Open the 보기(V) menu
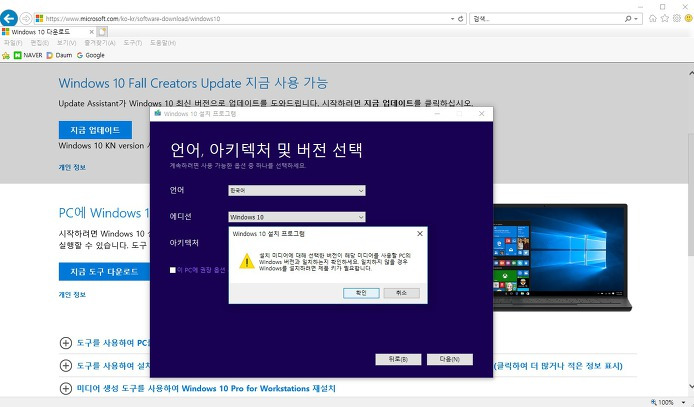The height and width of the screenshot is (407, 694). click(66, 43)
